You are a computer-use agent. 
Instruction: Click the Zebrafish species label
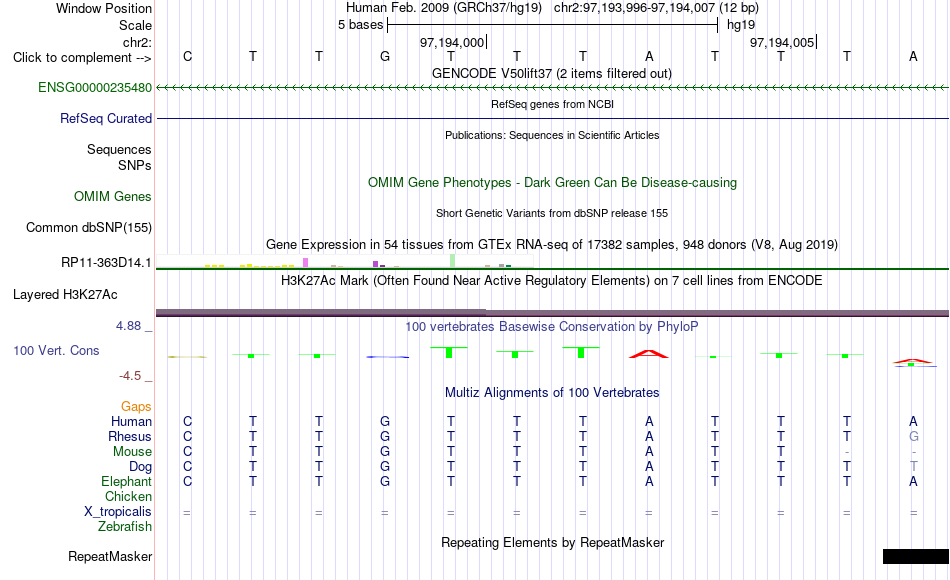(125, 527)
